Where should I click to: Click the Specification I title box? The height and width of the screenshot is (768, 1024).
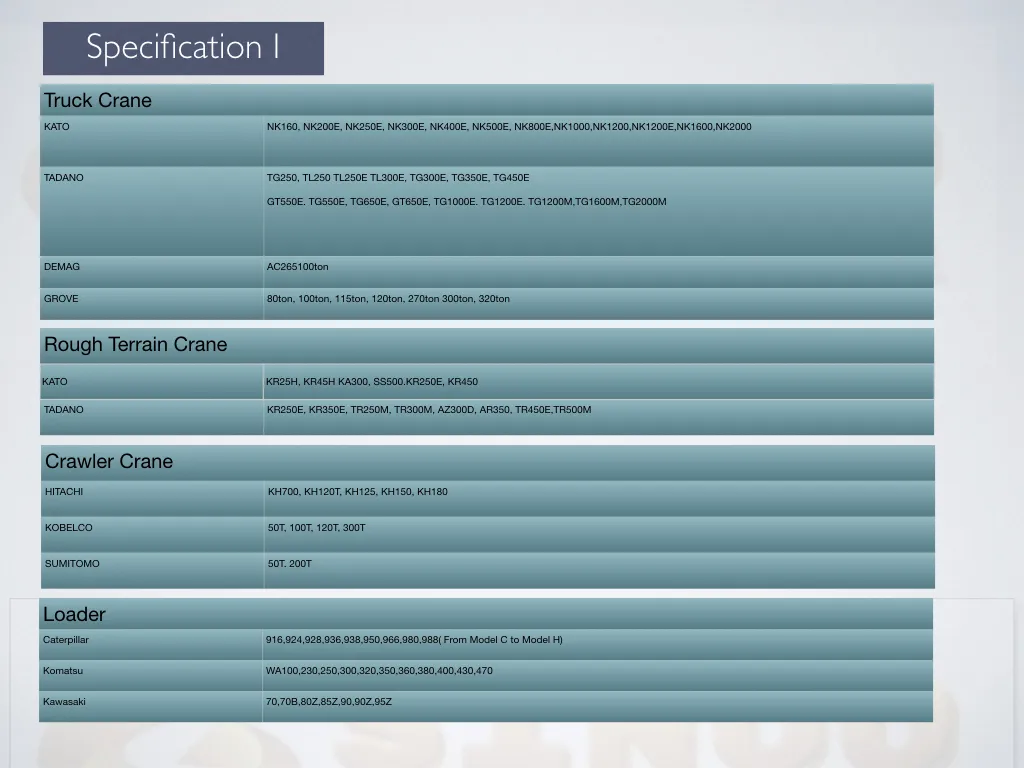click(x=183, y=48)
